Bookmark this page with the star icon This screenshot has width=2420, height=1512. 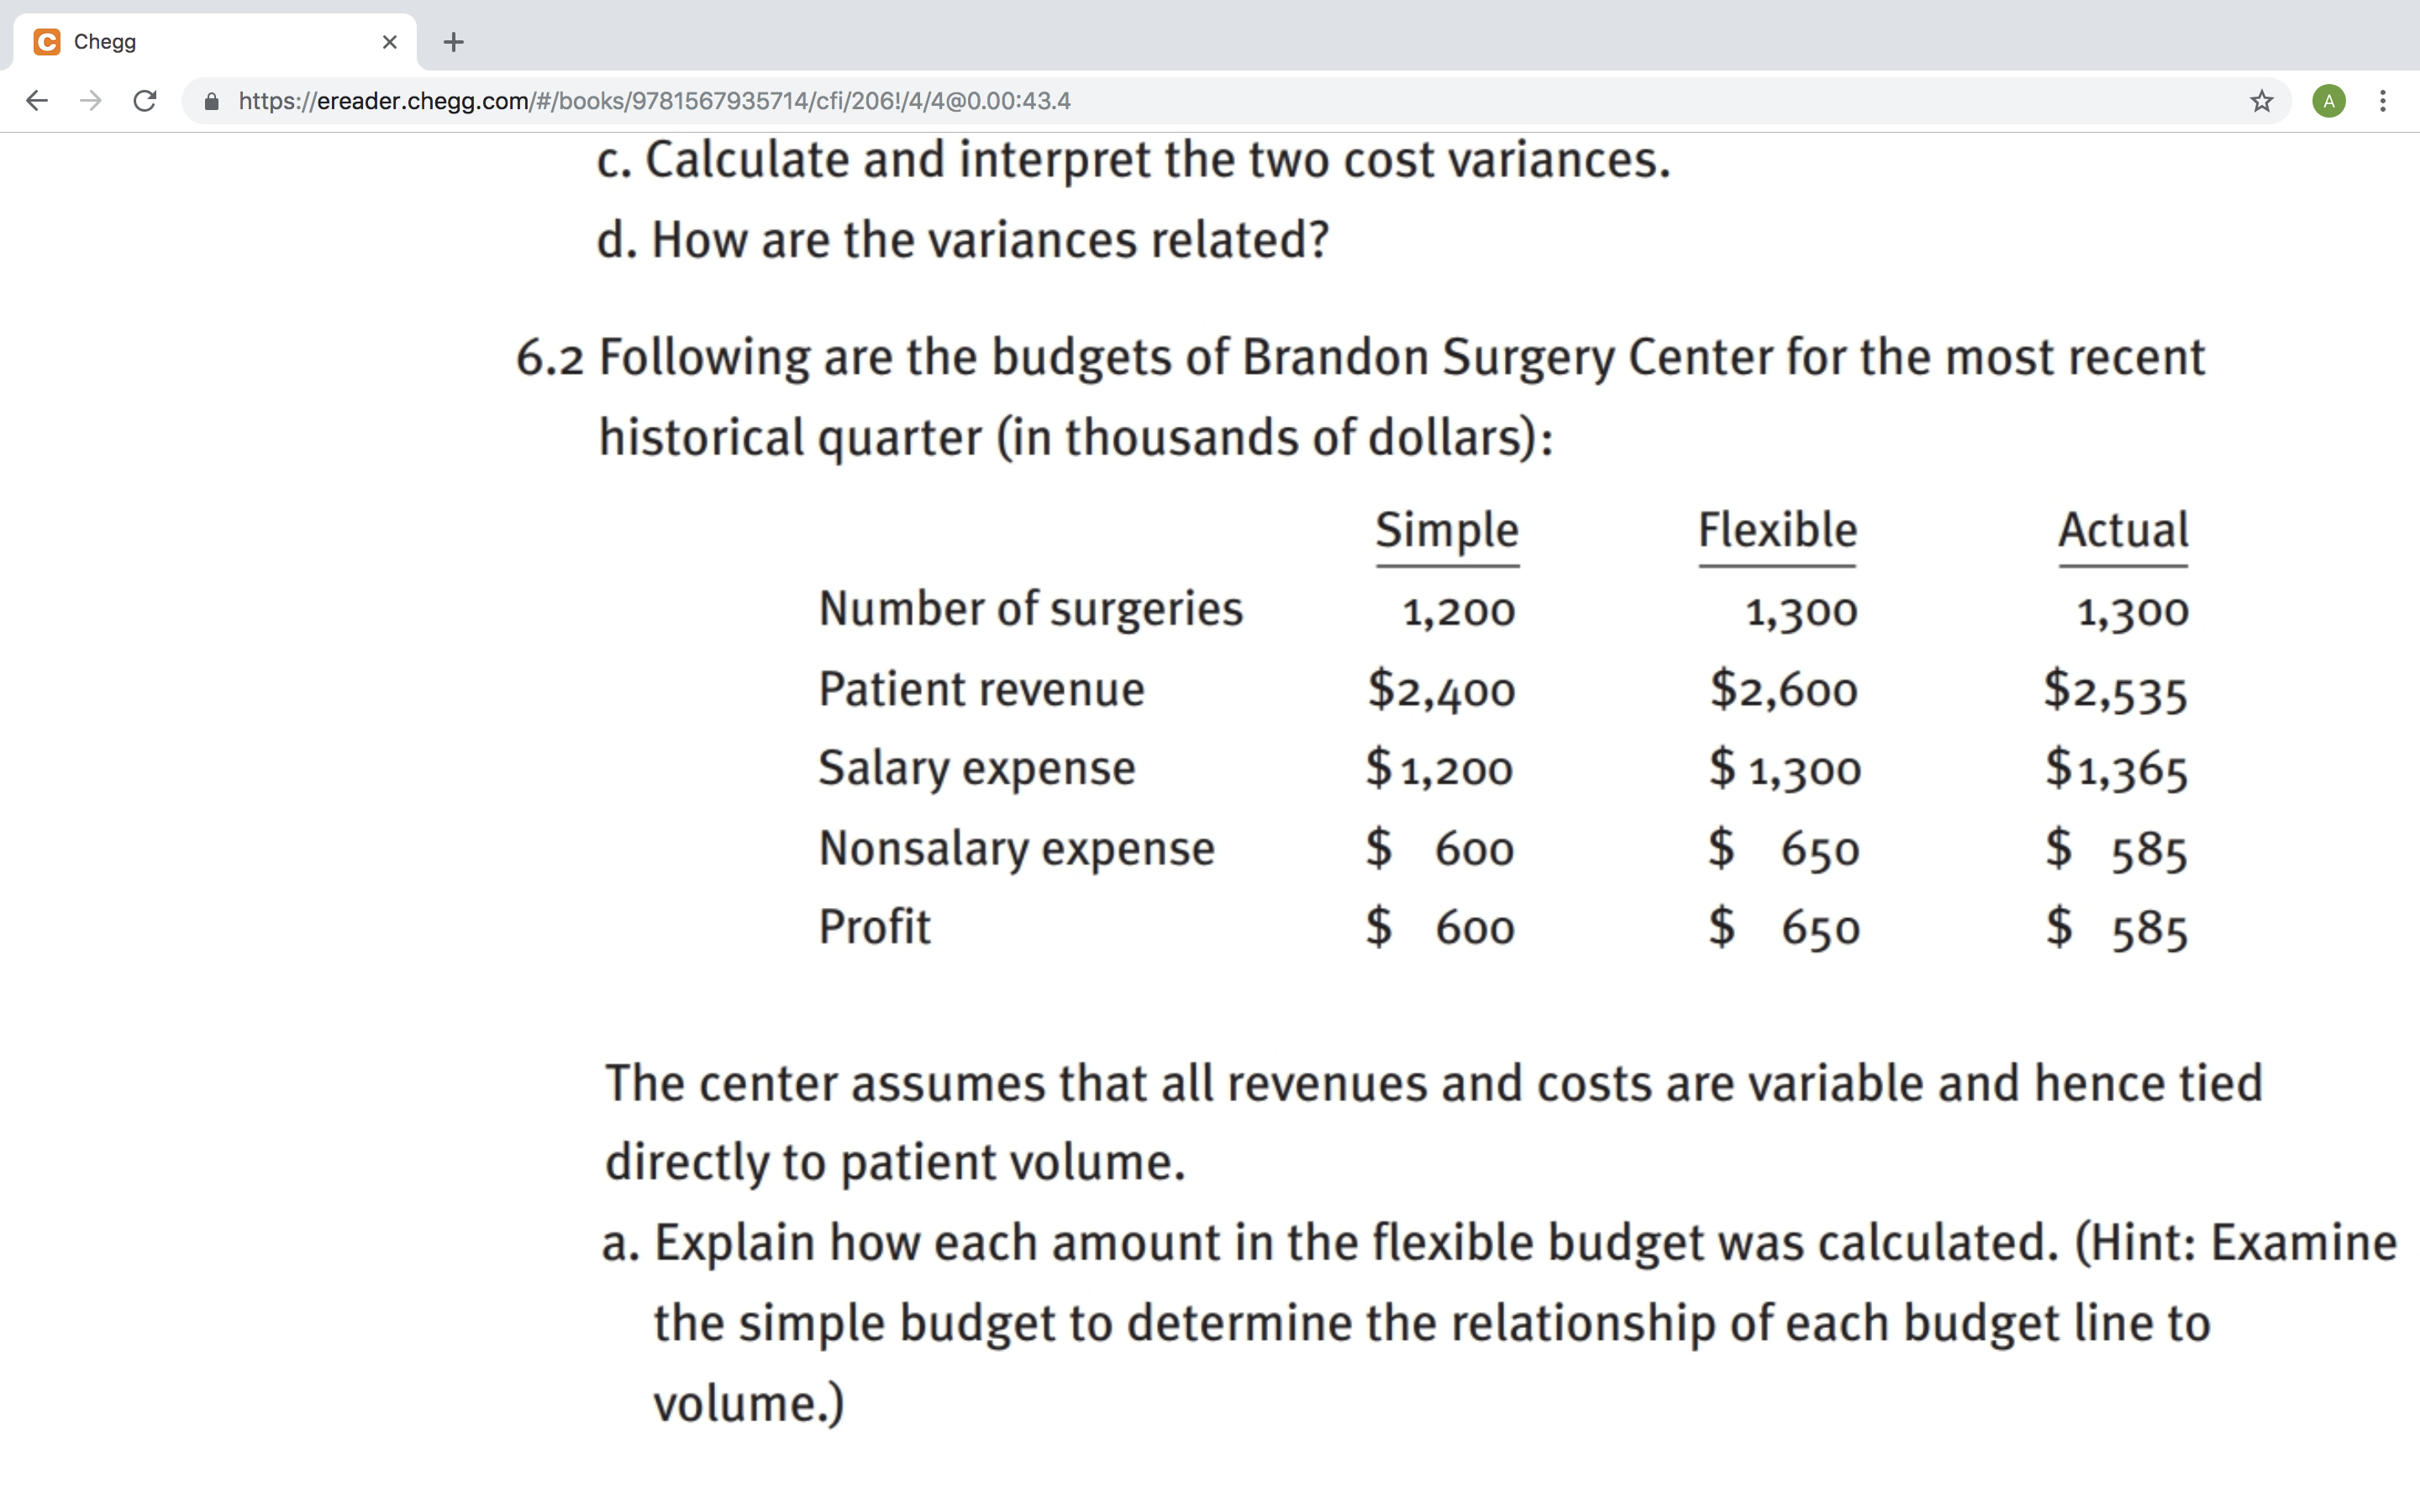[x=2262, y=101]
